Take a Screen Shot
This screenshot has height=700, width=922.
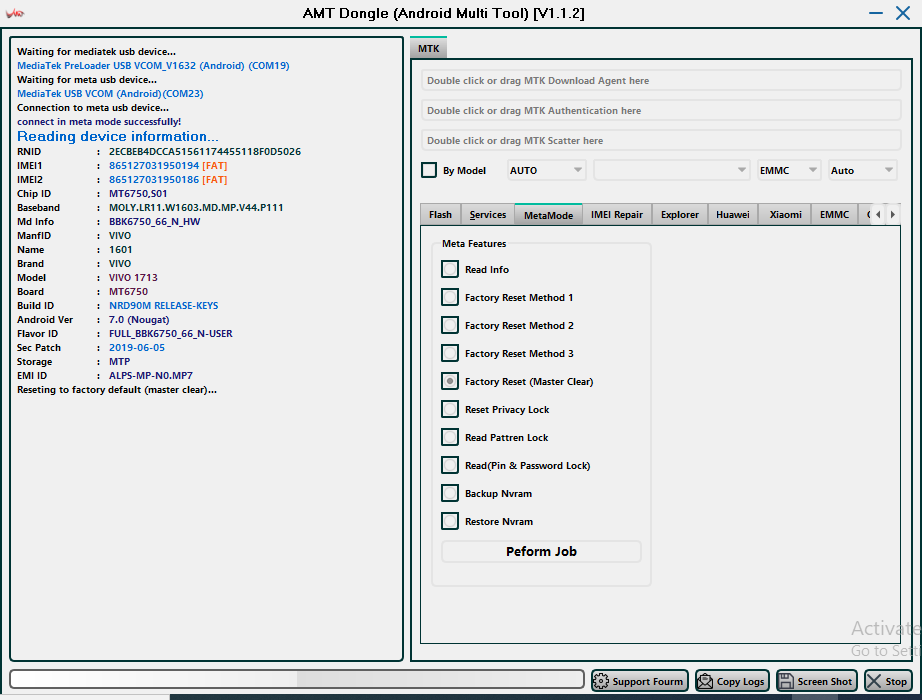(x=817, y=681)
